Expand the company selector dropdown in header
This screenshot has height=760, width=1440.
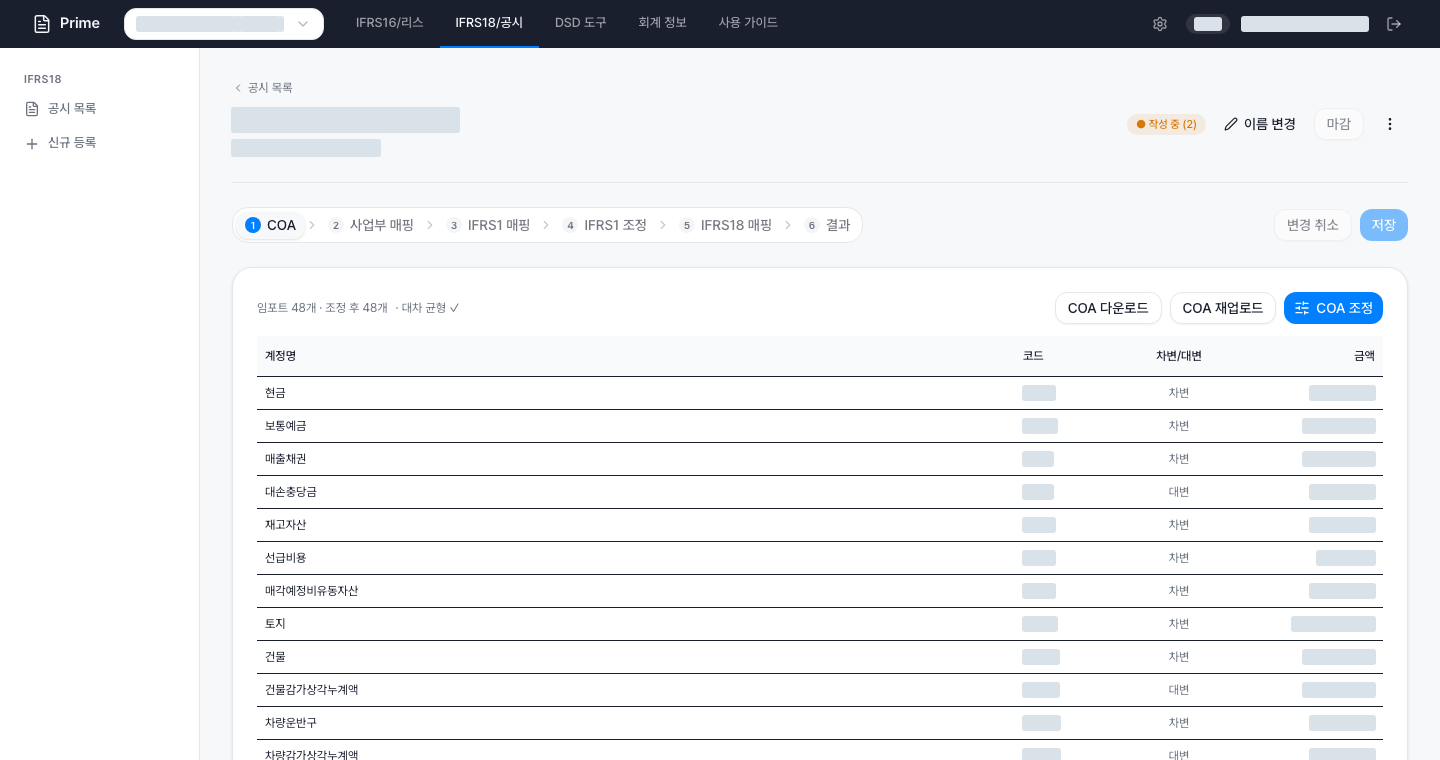pyautogui.click(x=224, y=24)
